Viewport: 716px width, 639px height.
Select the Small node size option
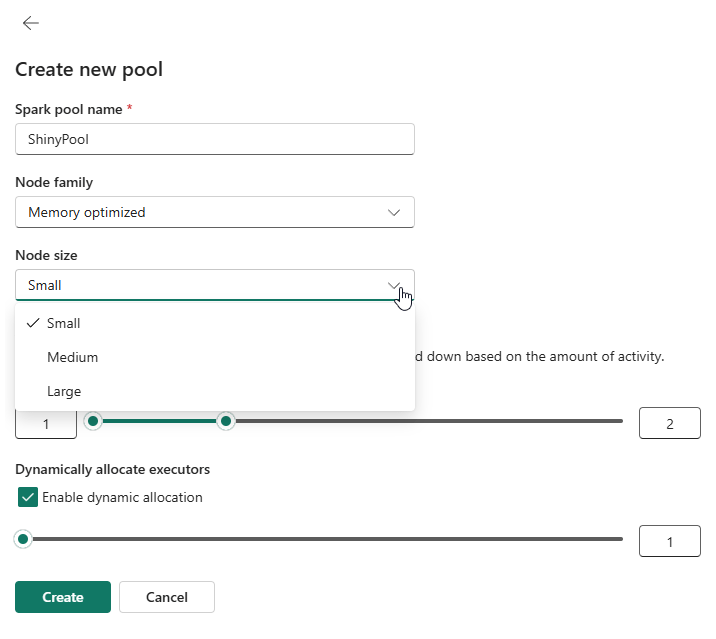click(64, 323)
